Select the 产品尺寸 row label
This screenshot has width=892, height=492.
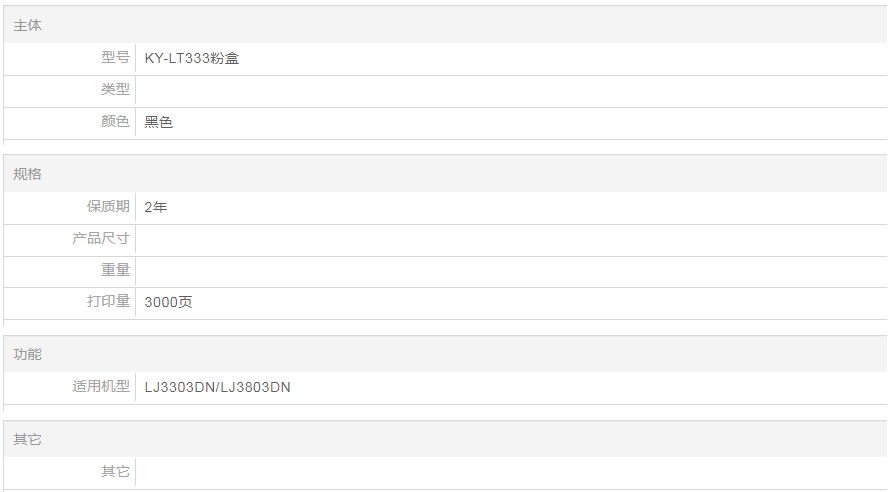point(101,239)
